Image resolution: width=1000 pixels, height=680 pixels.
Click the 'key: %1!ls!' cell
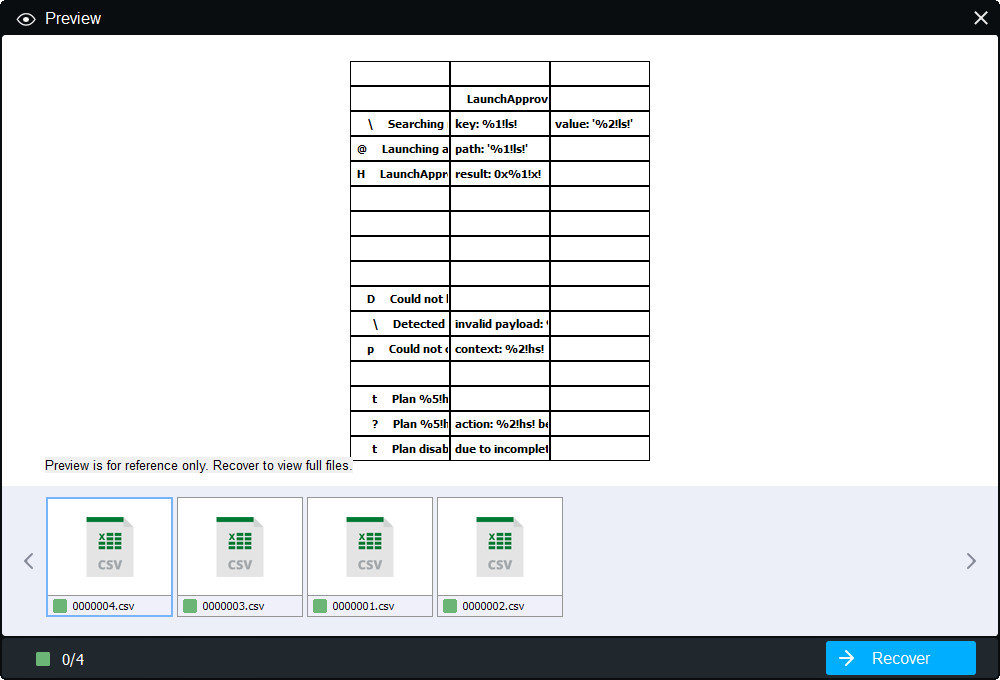[500, 124]
